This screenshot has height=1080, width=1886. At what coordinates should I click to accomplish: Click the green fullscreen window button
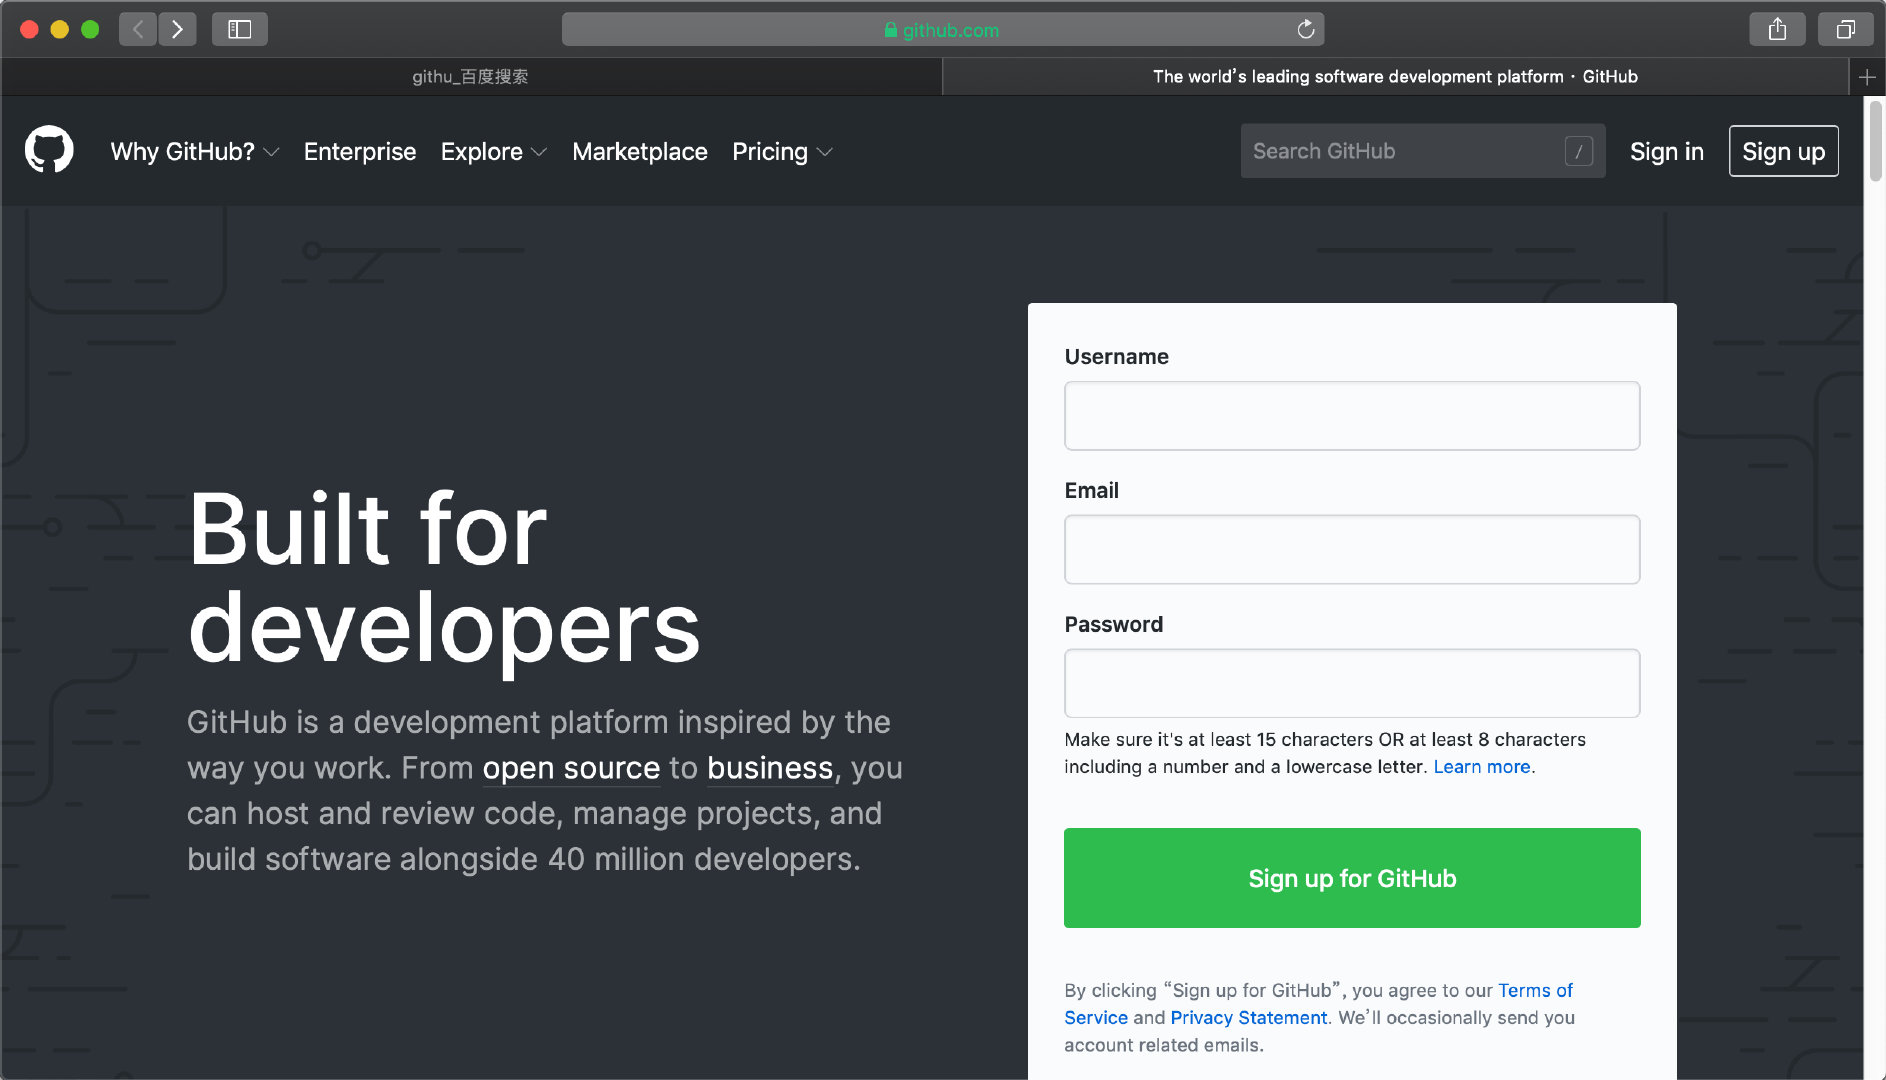click(x=90, y=29)
